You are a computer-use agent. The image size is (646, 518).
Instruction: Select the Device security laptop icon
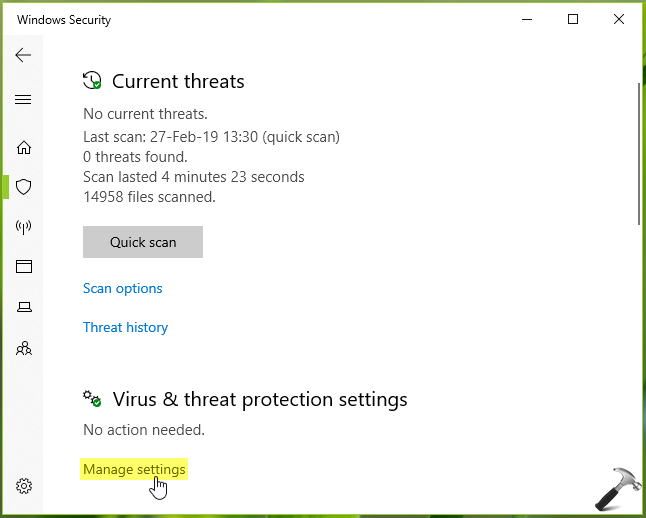[x=24, y=307]
